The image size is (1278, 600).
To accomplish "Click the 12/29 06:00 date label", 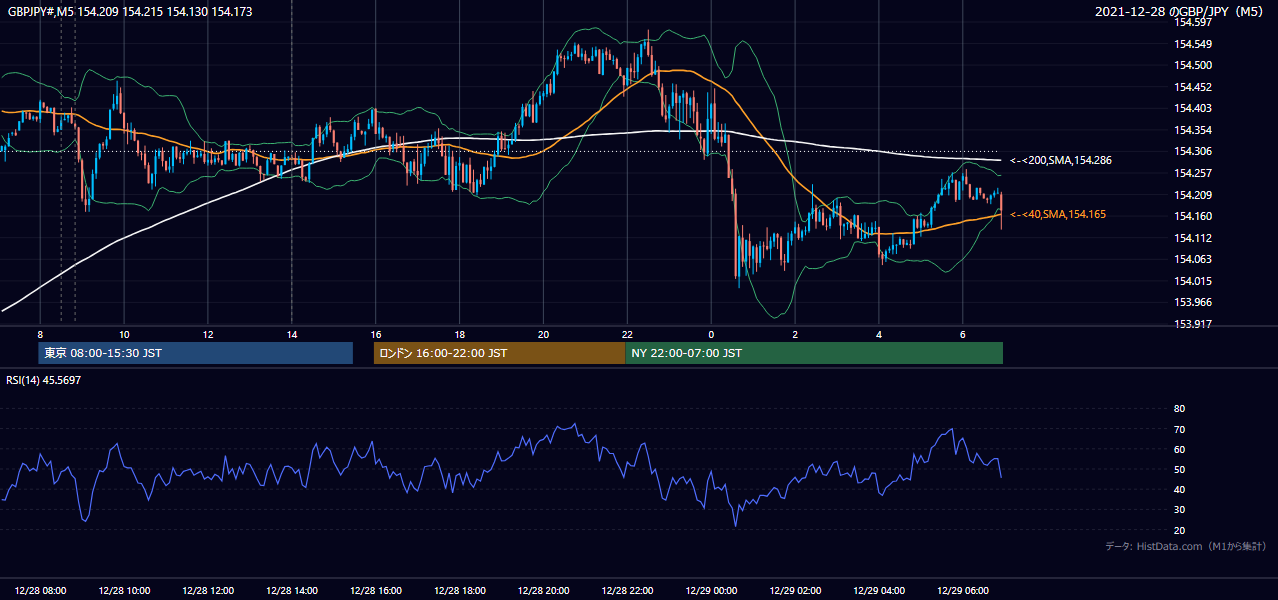I will (x=964, y=590).
